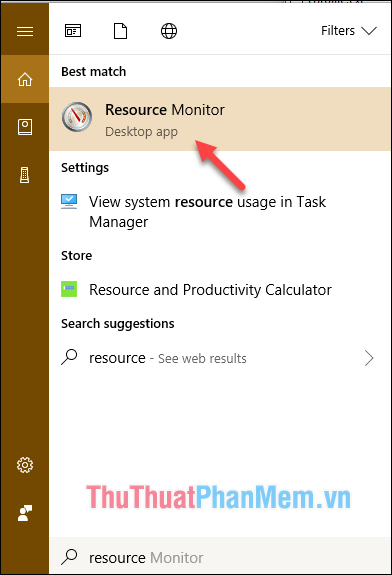392x575 pixels.
Task: Select the resource See web results suggestion
Action: pyautogui.click(x=220, y=358)
